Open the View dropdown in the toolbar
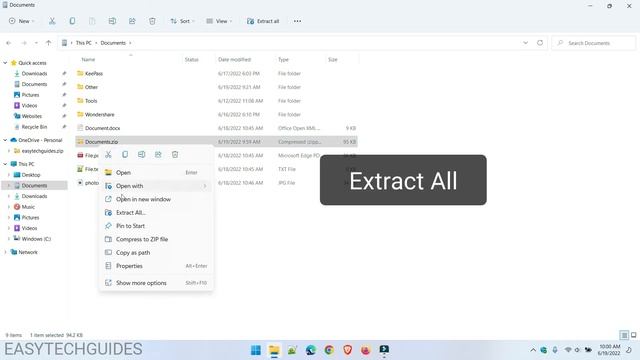Screen dimensions: 640x360 click(x=219, y=21)
